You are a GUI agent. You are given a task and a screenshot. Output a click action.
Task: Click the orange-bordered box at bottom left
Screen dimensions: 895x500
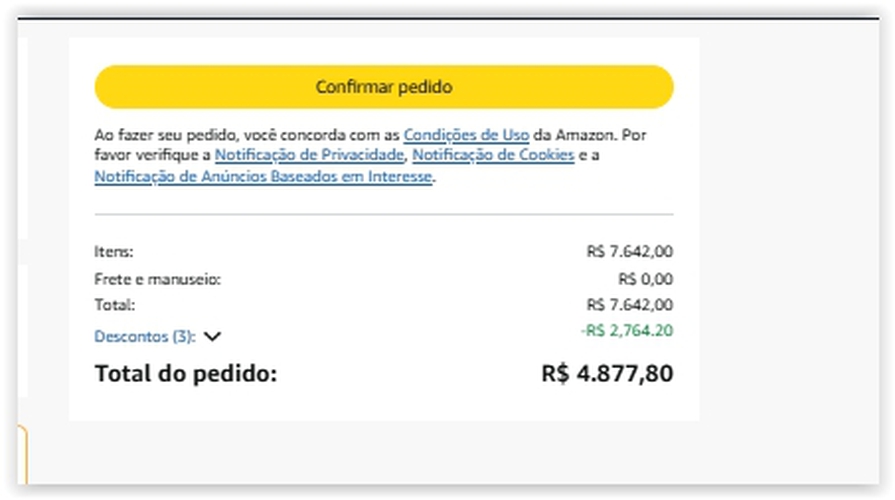22,455
